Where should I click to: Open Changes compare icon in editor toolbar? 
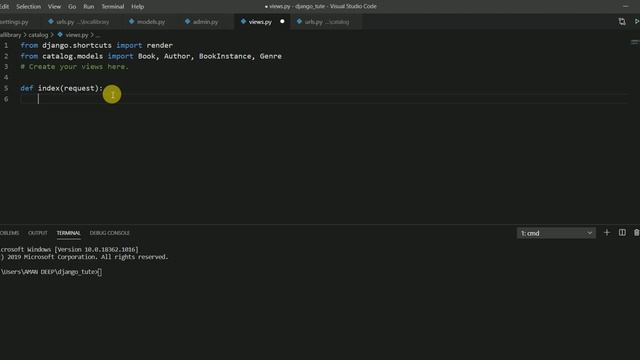(x=622, y=22)
